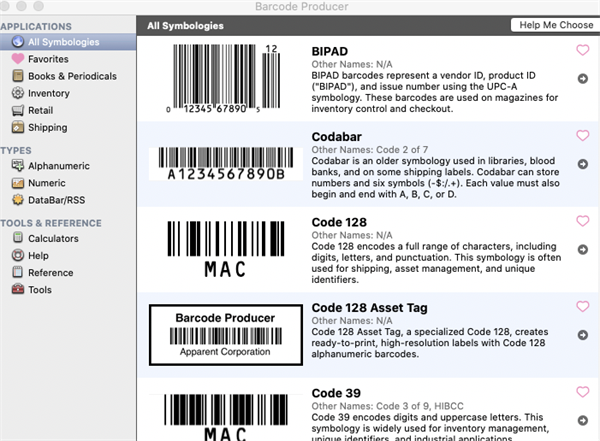Click the Alphanumeric type icon
Viewport: 600px width, 441px height.
[x=18, y=166]
